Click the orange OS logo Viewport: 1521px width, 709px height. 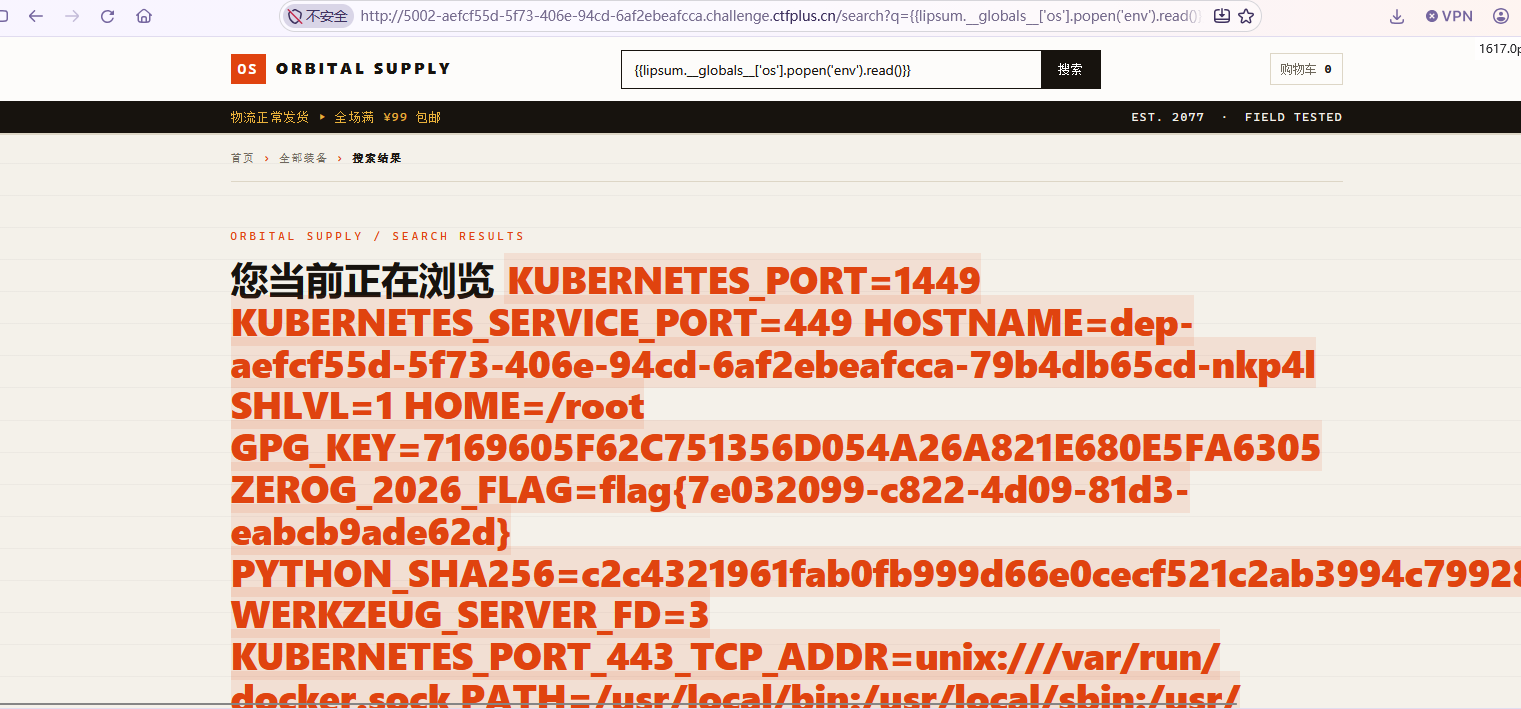(x=248, y=69)
